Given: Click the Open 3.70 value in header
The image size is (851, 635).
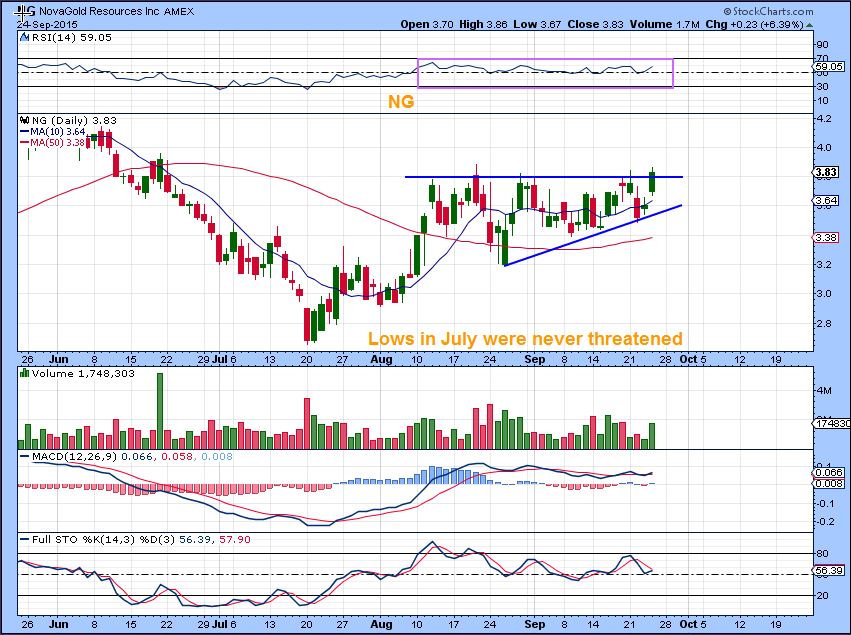Looking at the screenshot, I should [x=427, y=24].
